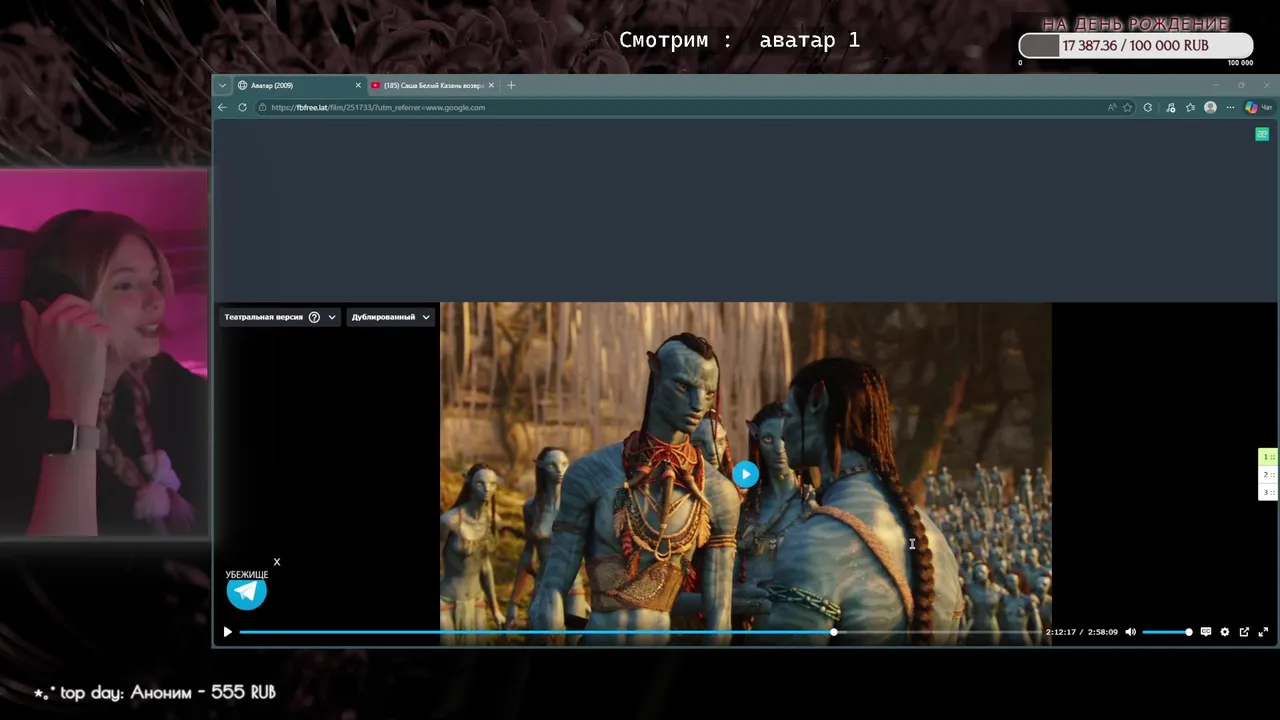The width and height of the screenshot is (1280, 720).
Task: Expand the Театральная версия dropdown
Action: (280, 317)
